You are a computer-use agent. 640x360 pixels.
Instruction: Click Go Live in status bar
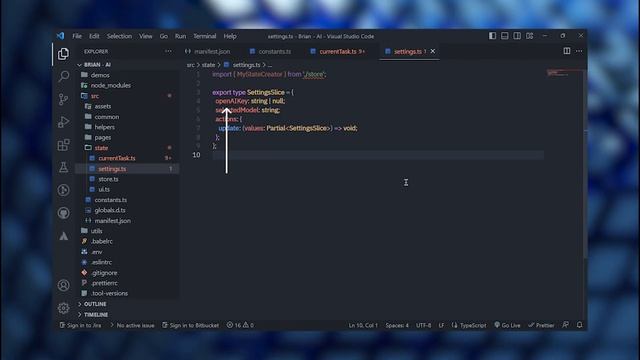tap(507, 325)
